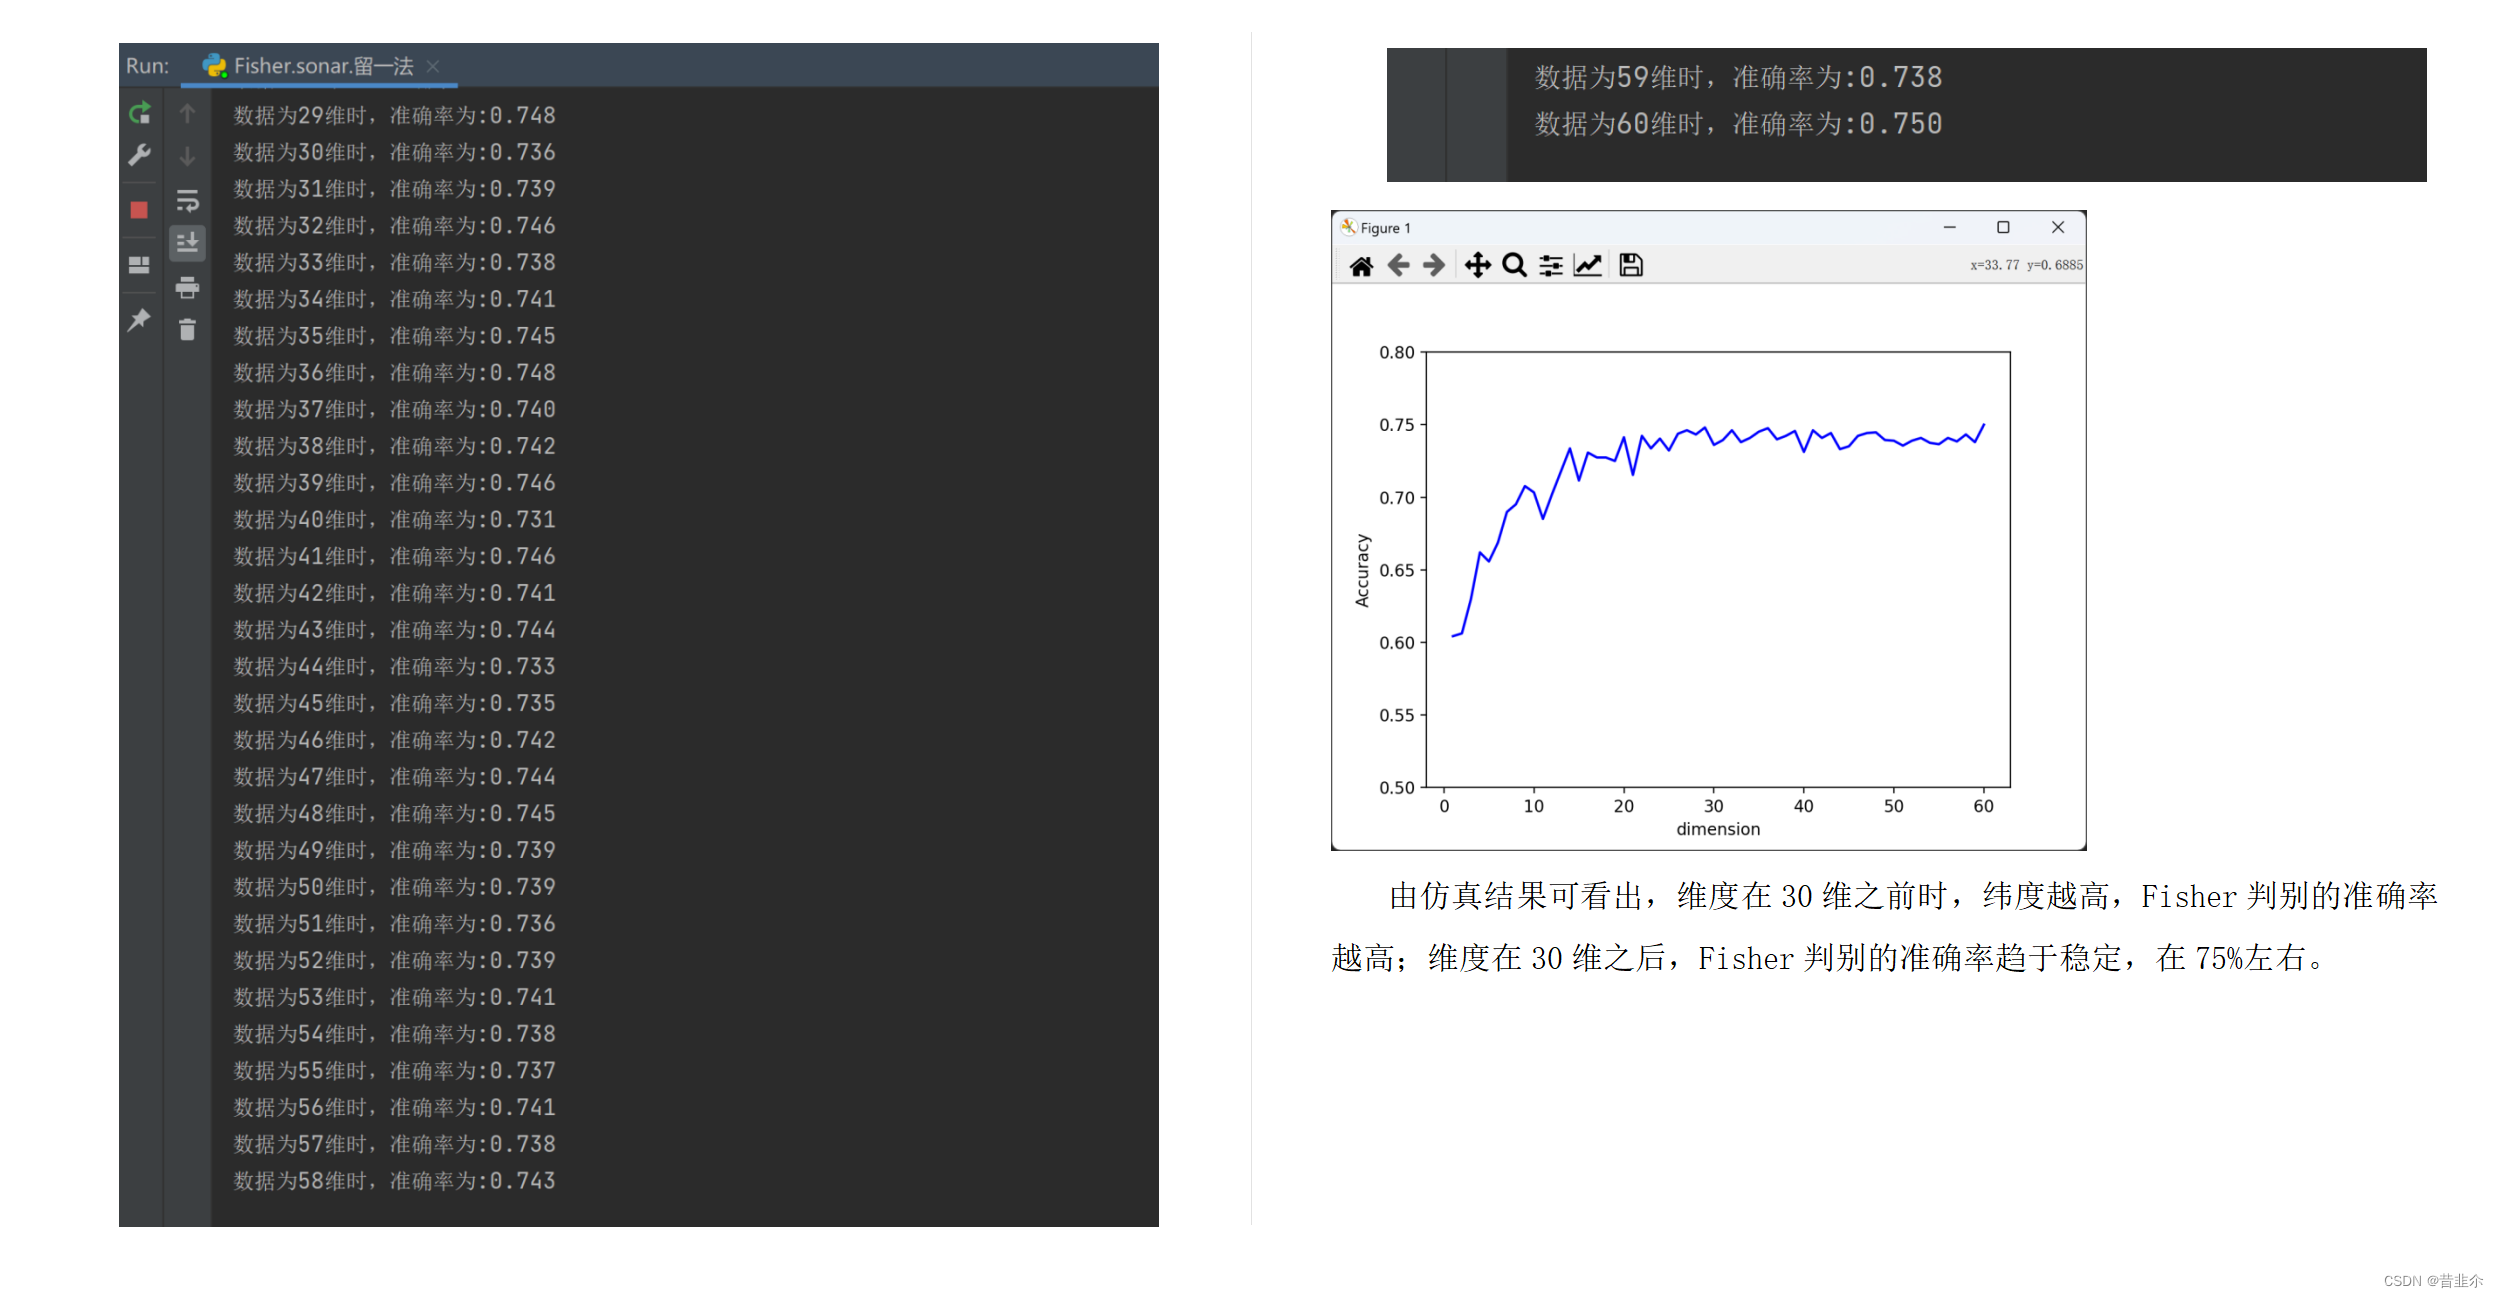Activate Zoom to rectangle magnifier tool

(x=1514, y=265)
